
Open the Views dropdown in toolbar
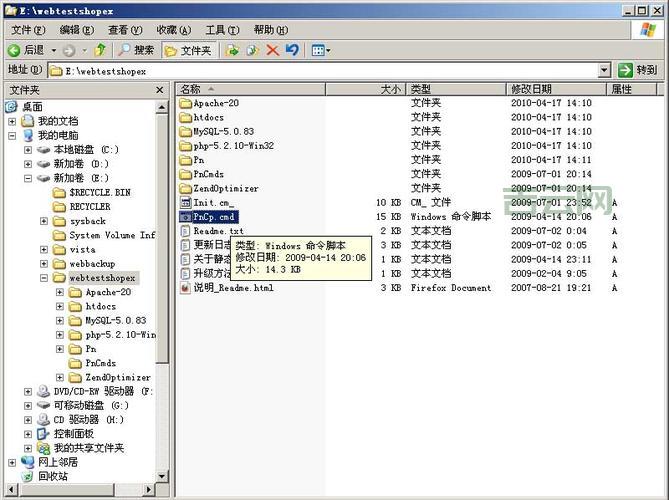pyautogui.click(x=321, y=50)
